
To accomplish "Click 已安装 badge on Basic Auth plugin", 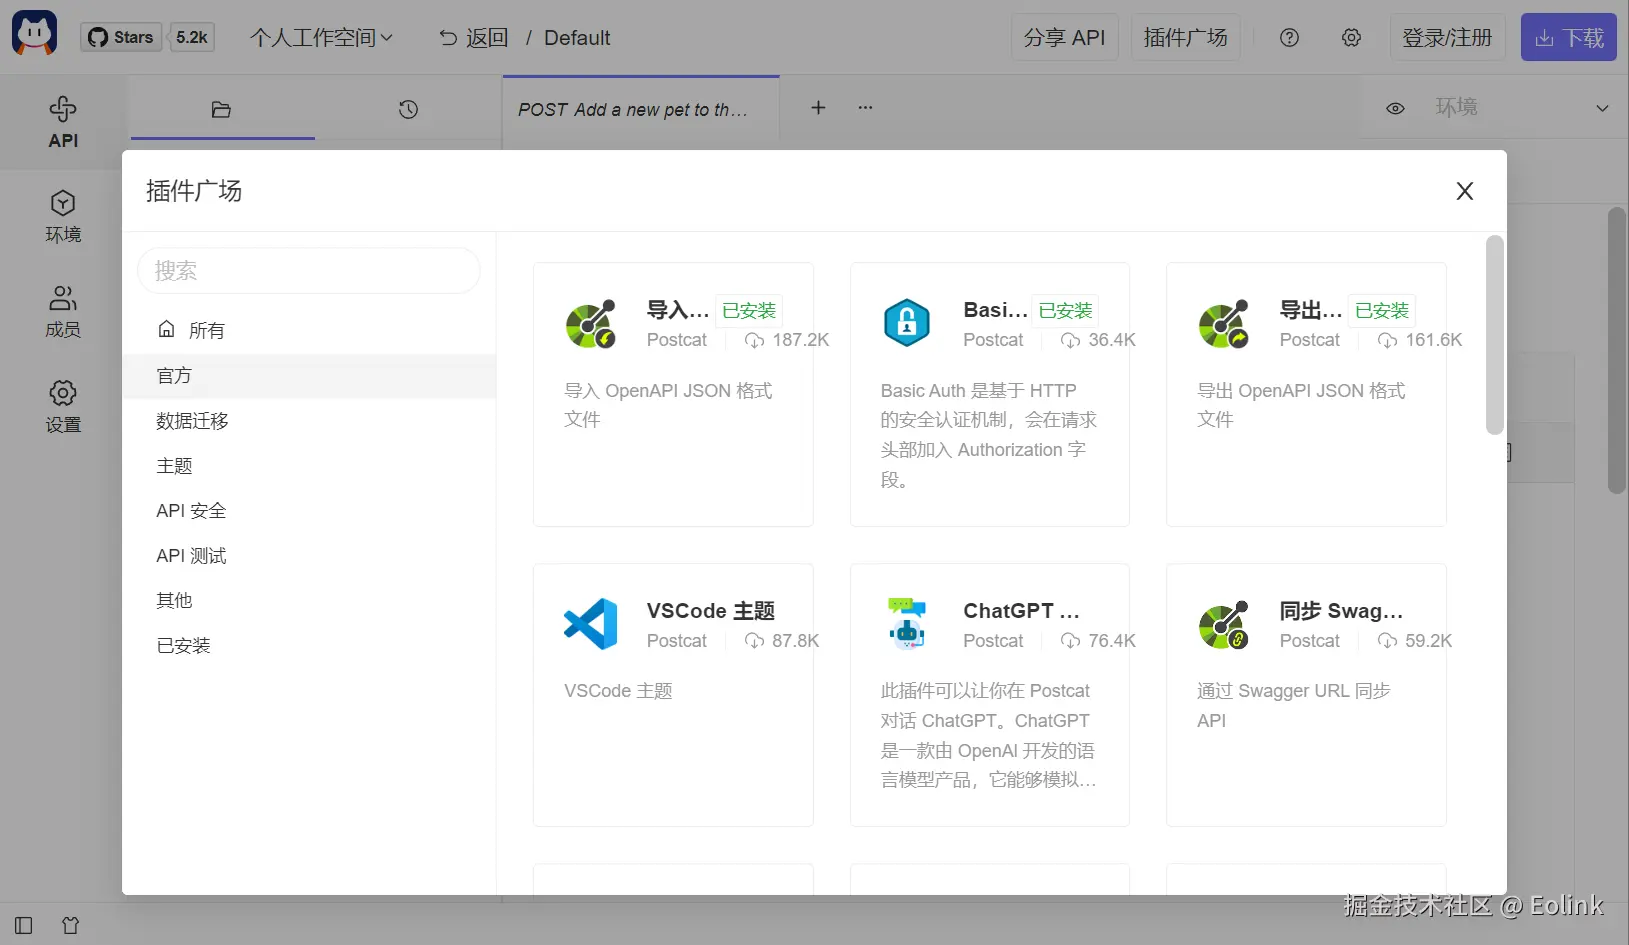I will click(x=1065, y=311).
